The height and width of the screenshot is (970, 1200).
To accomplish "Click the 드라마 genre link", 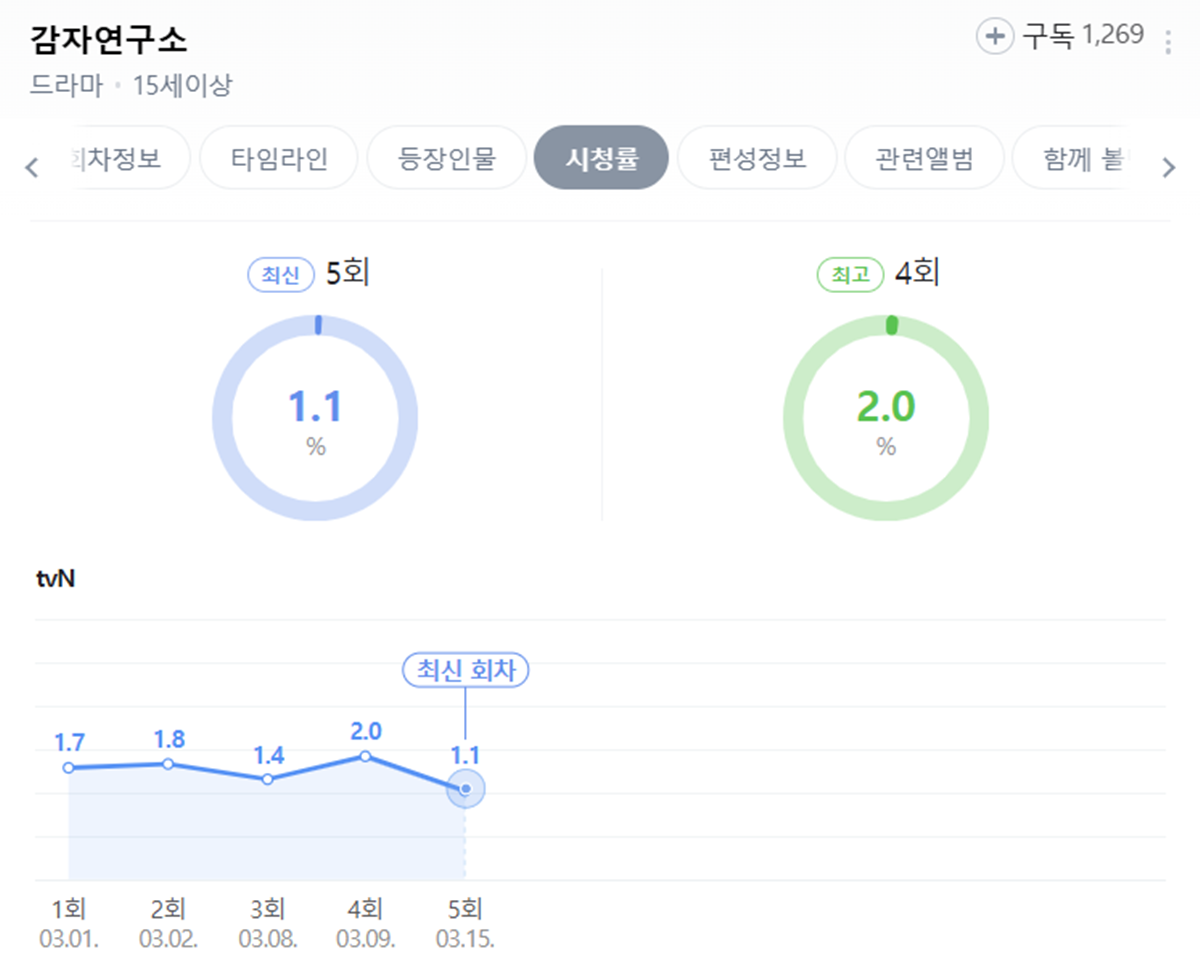I will [x=66, y=86].
